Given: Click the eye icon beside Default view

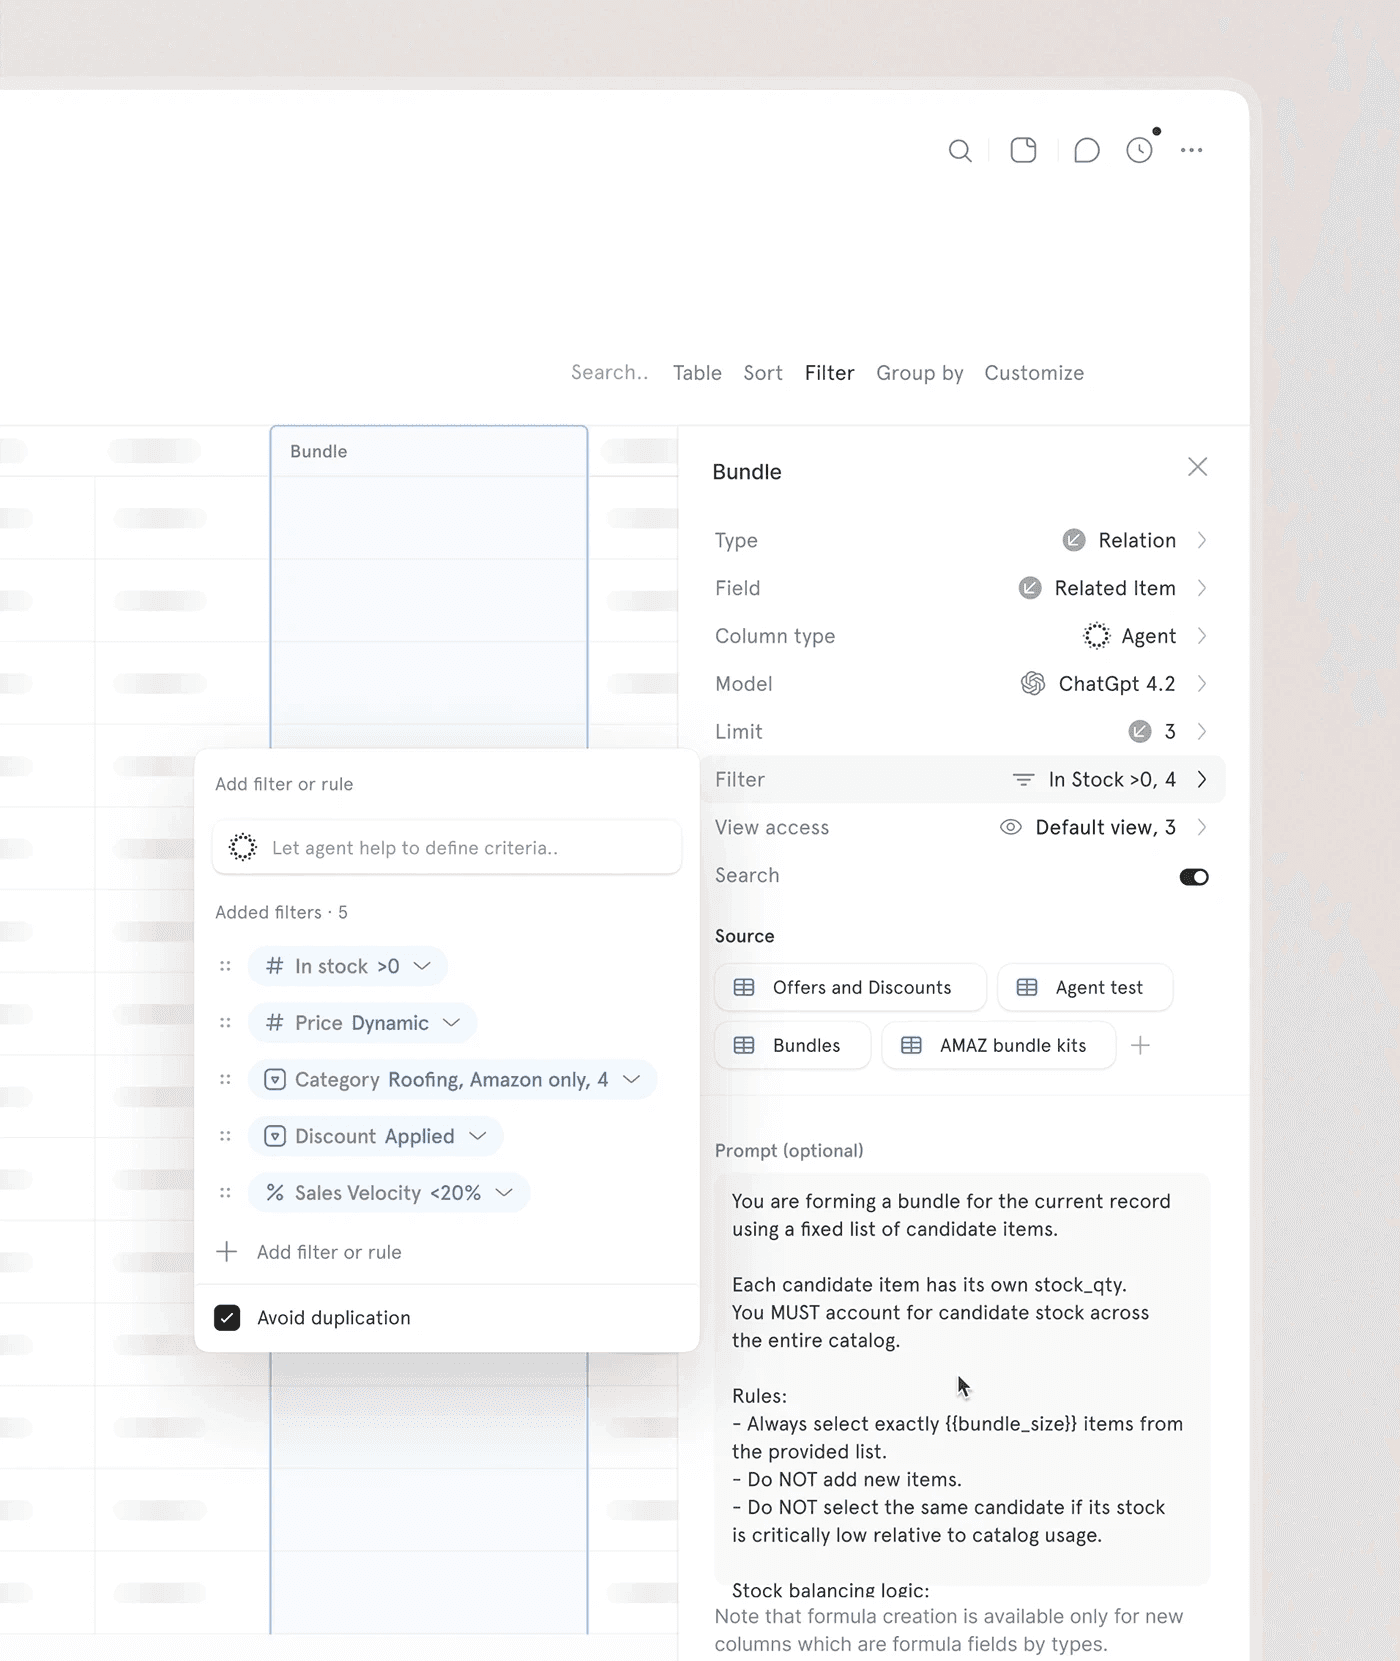Looking at the screenshot, I should (1010, 827).
